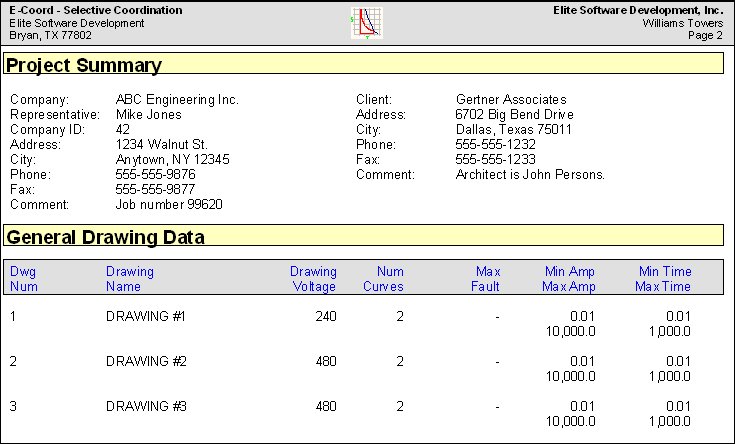The image size is (735, 444).
Task: Click the Dwg Num column header
Action: coord(23,278)
